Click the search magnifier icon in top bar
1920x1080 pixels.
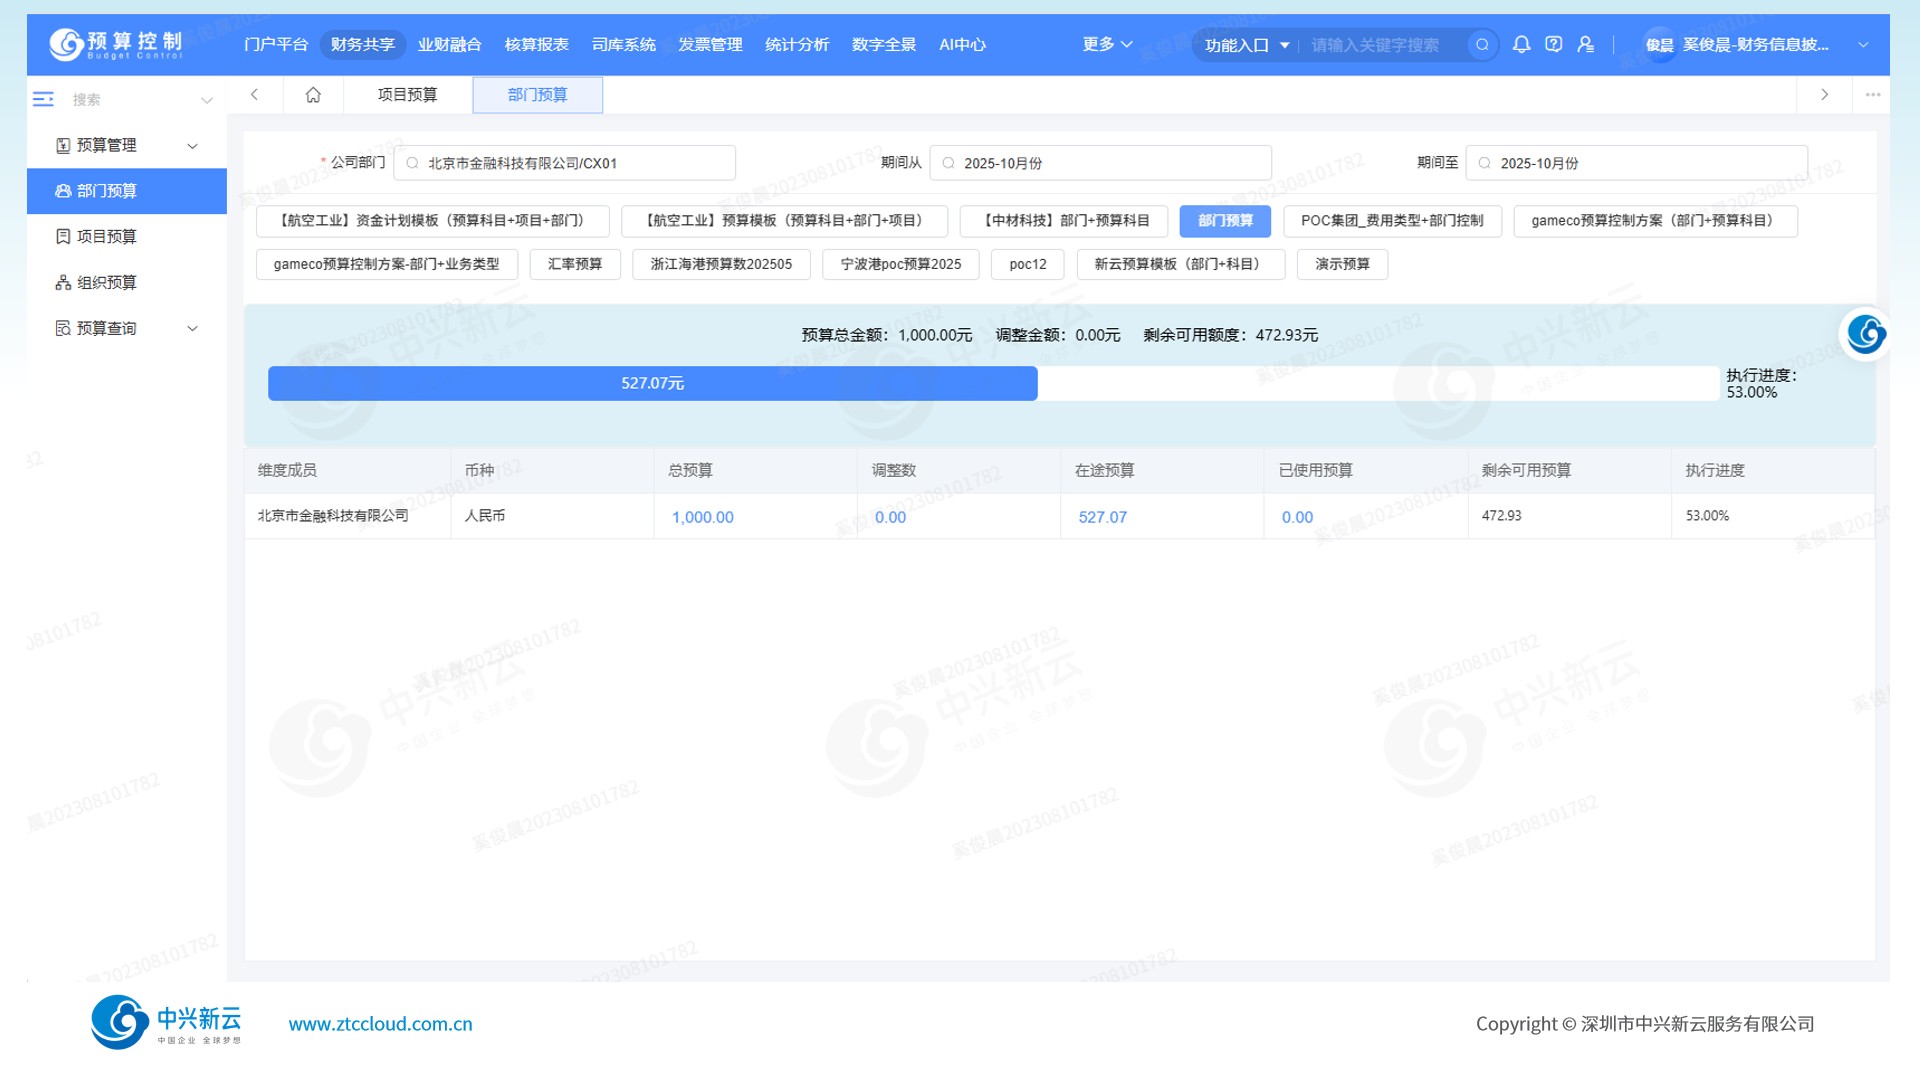point(1482,45)
